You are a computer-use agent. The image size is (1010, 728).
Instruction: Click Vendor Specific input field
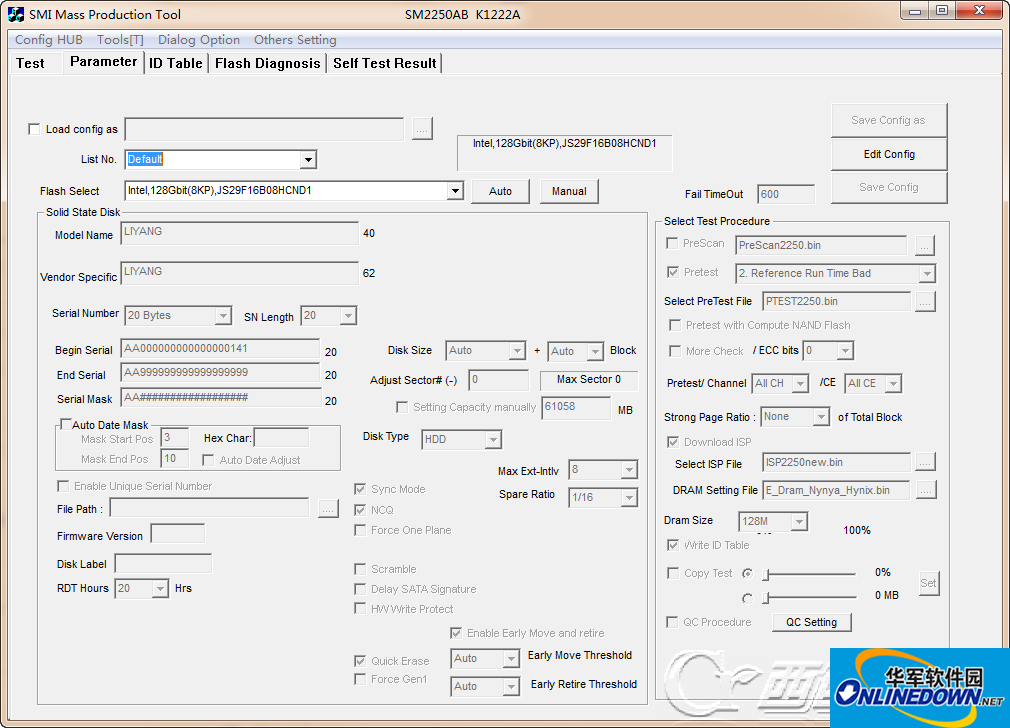pos(240,273)
